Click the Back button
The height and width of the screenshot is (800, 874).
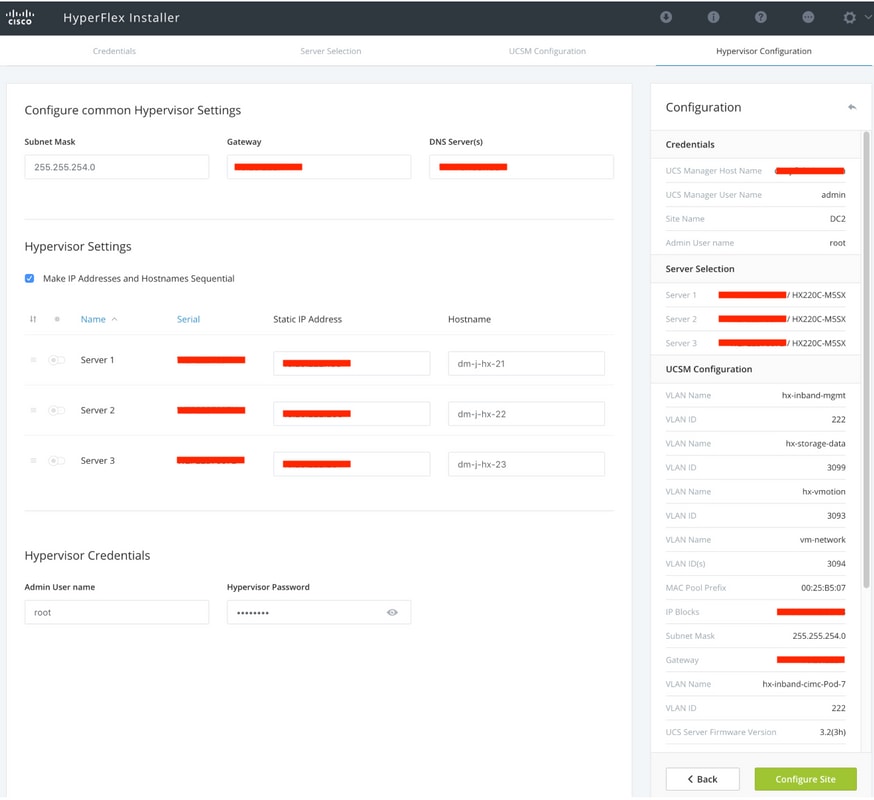702,779
